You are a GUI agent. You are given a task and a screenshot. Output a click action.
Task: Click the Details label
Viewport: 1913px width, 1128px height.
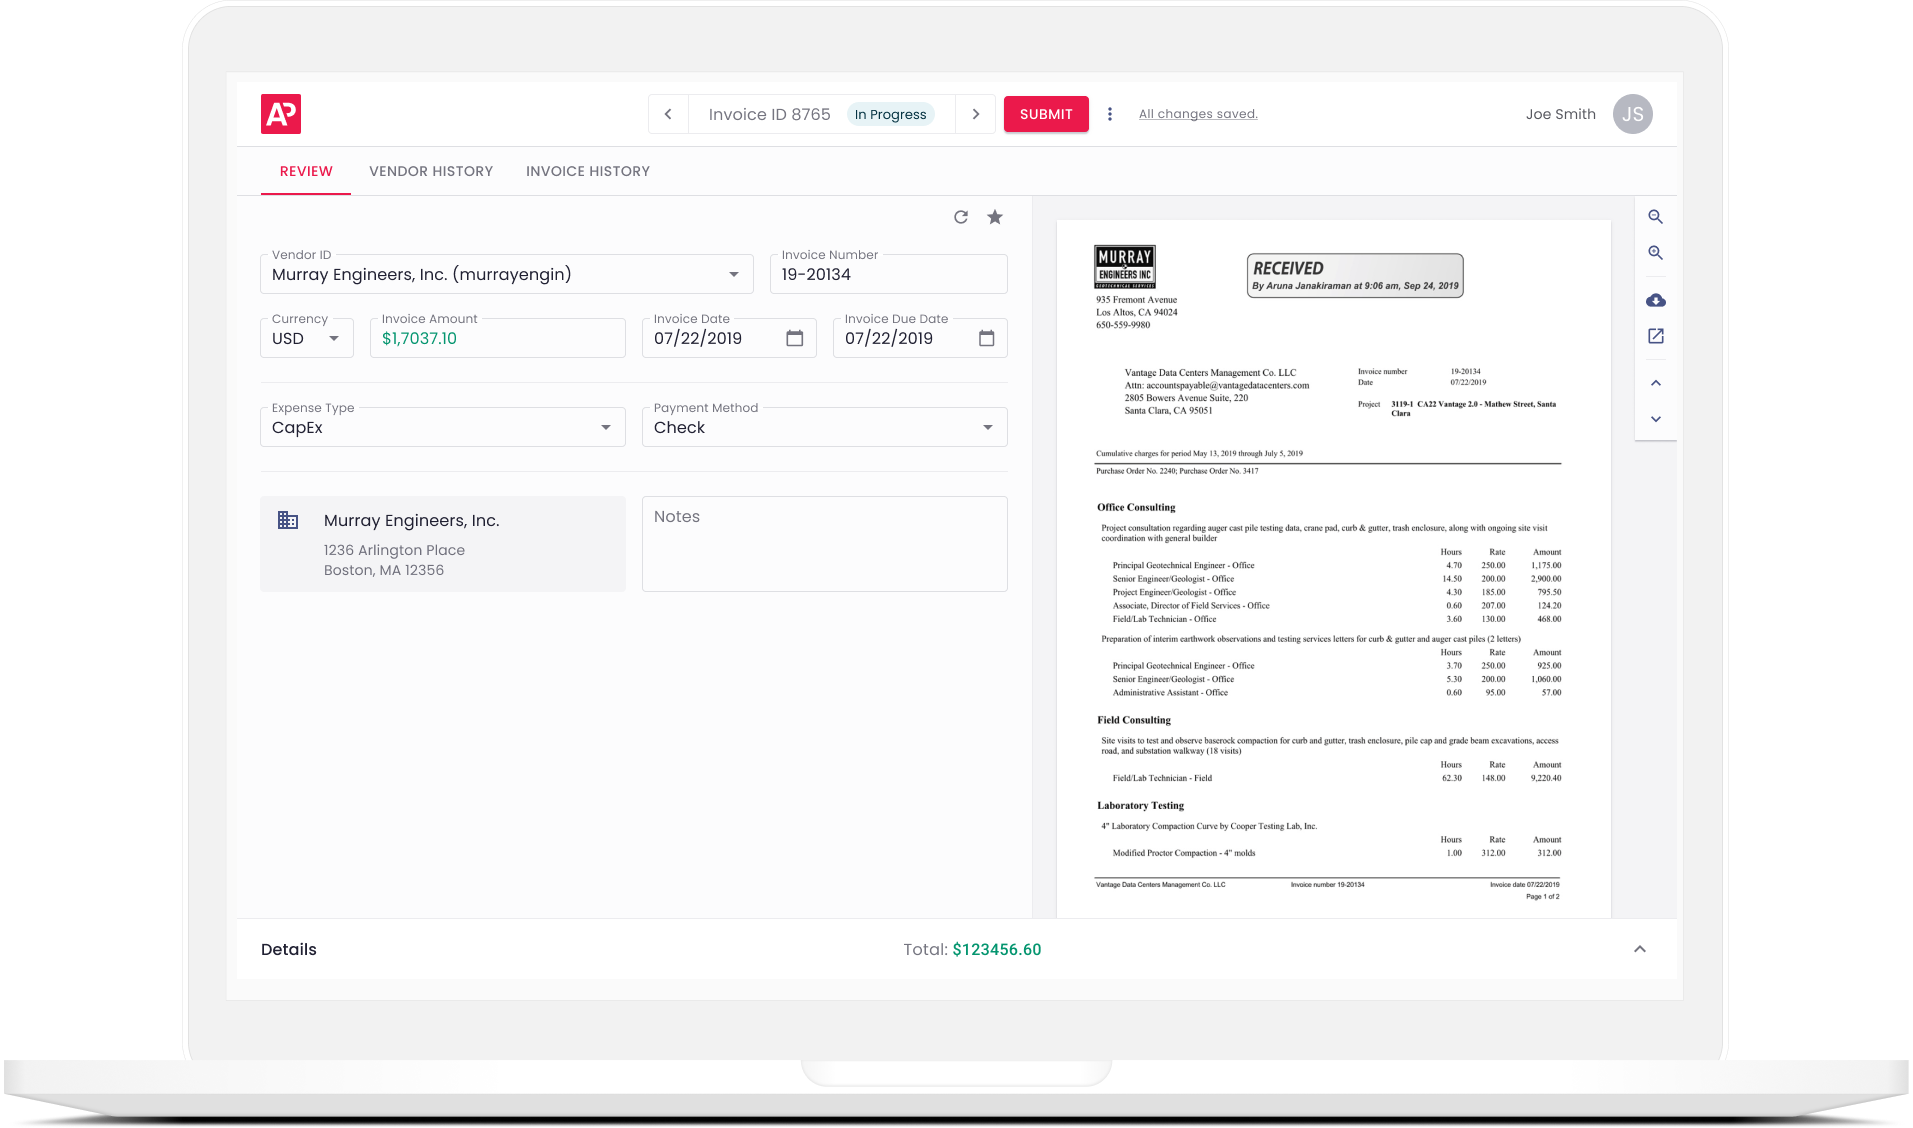[289, 949]
